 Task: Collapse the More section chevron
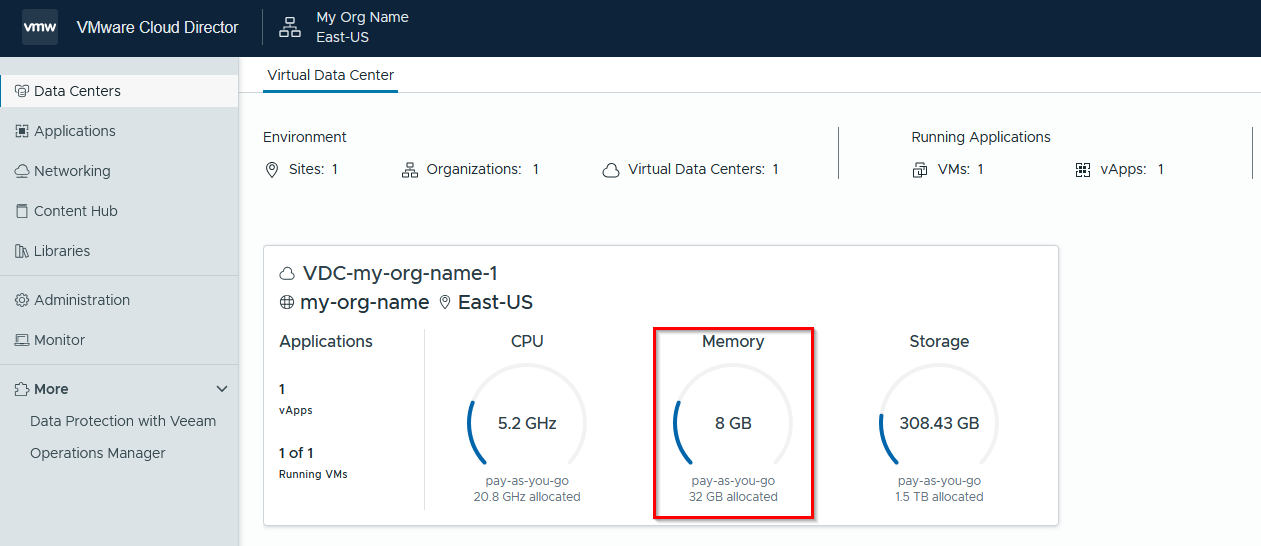[x=222, y=389]
